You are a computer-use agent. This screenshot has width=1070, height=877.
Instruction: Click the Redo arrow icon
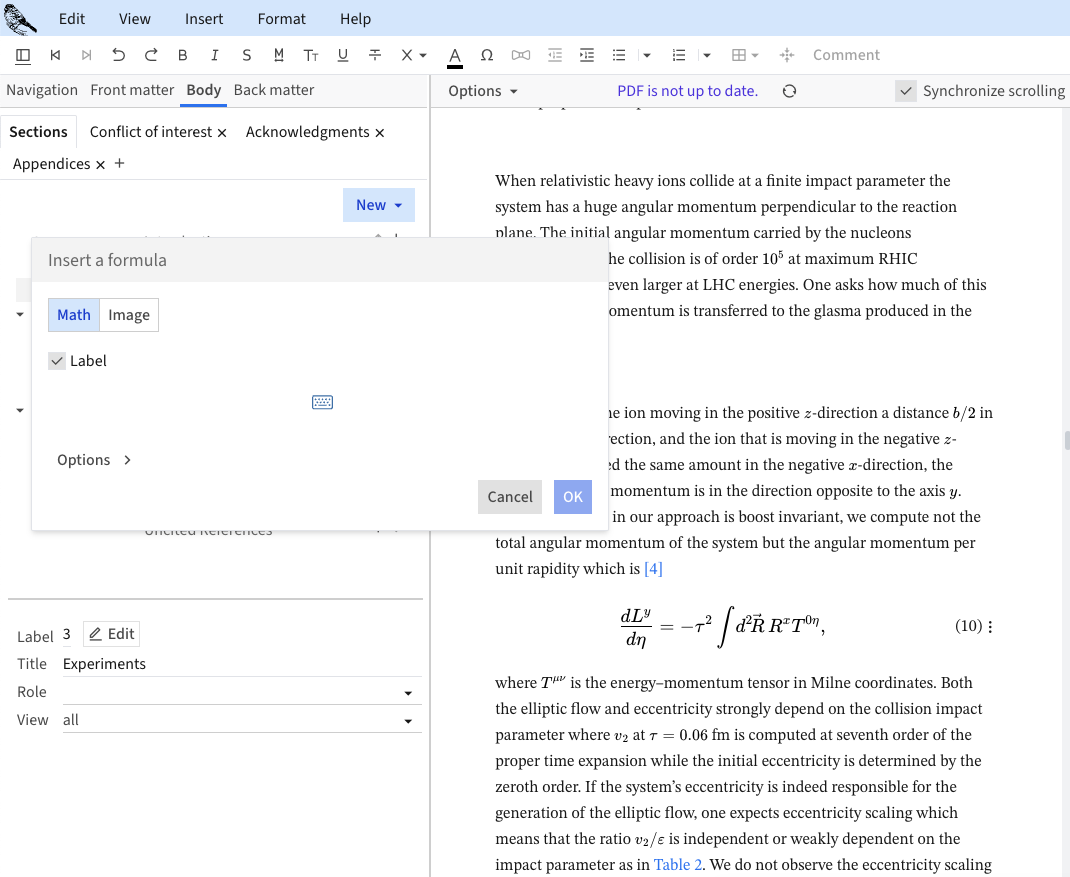click(x=151, y=55)
